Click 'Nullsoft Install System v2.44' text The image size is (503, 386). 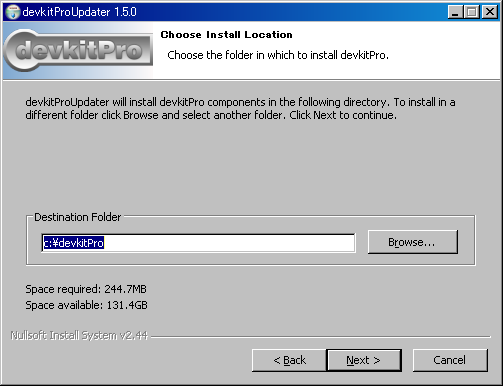[x=79, y=335]
